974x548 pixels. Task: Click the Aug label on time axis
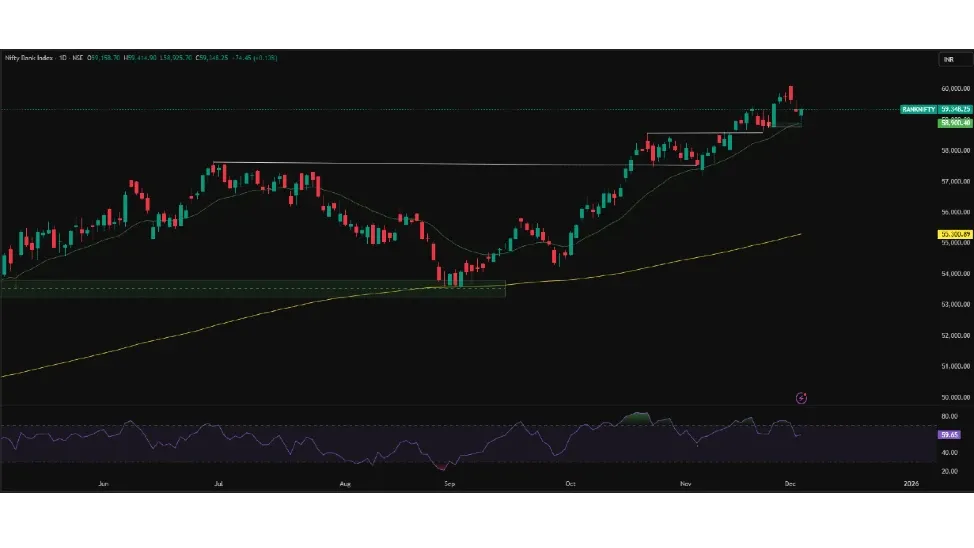345,483
